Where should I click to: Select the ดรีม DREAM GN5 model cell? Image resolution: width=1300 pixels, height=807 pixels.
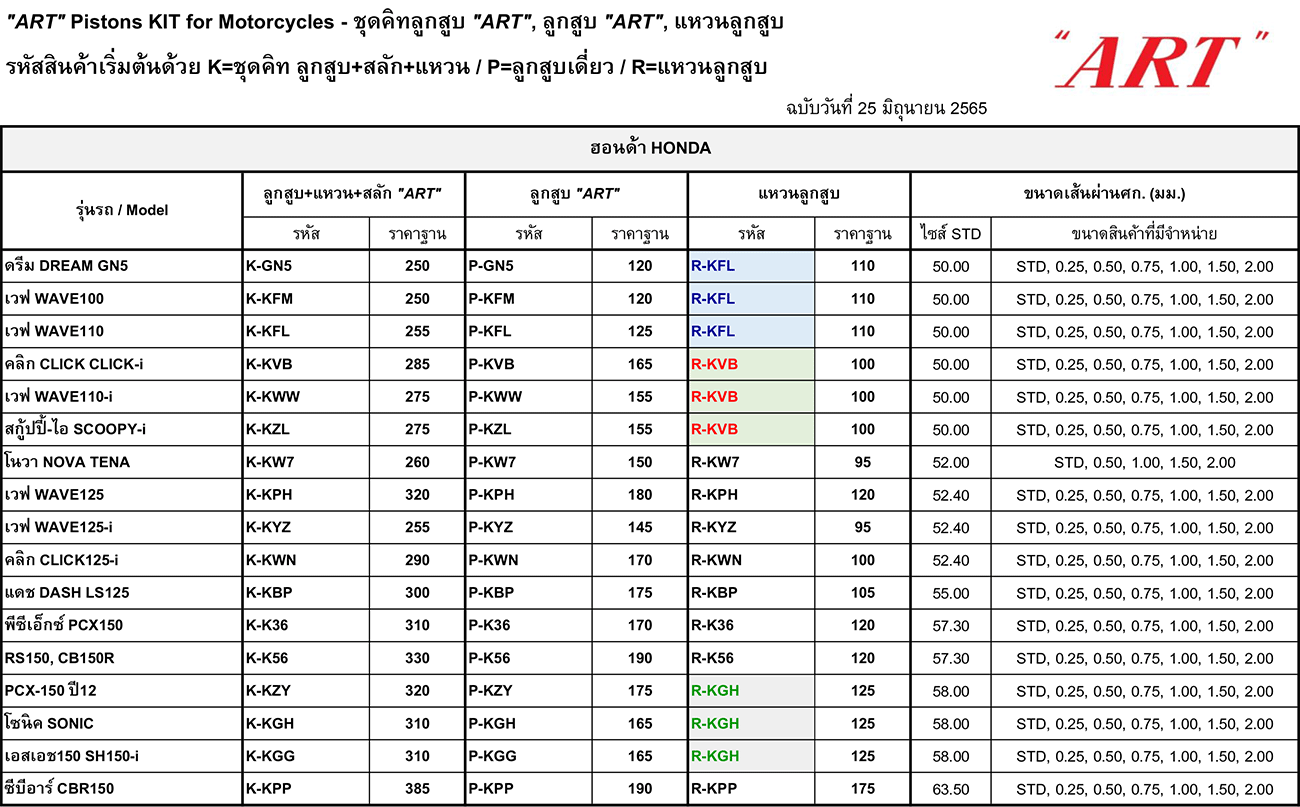122,266
